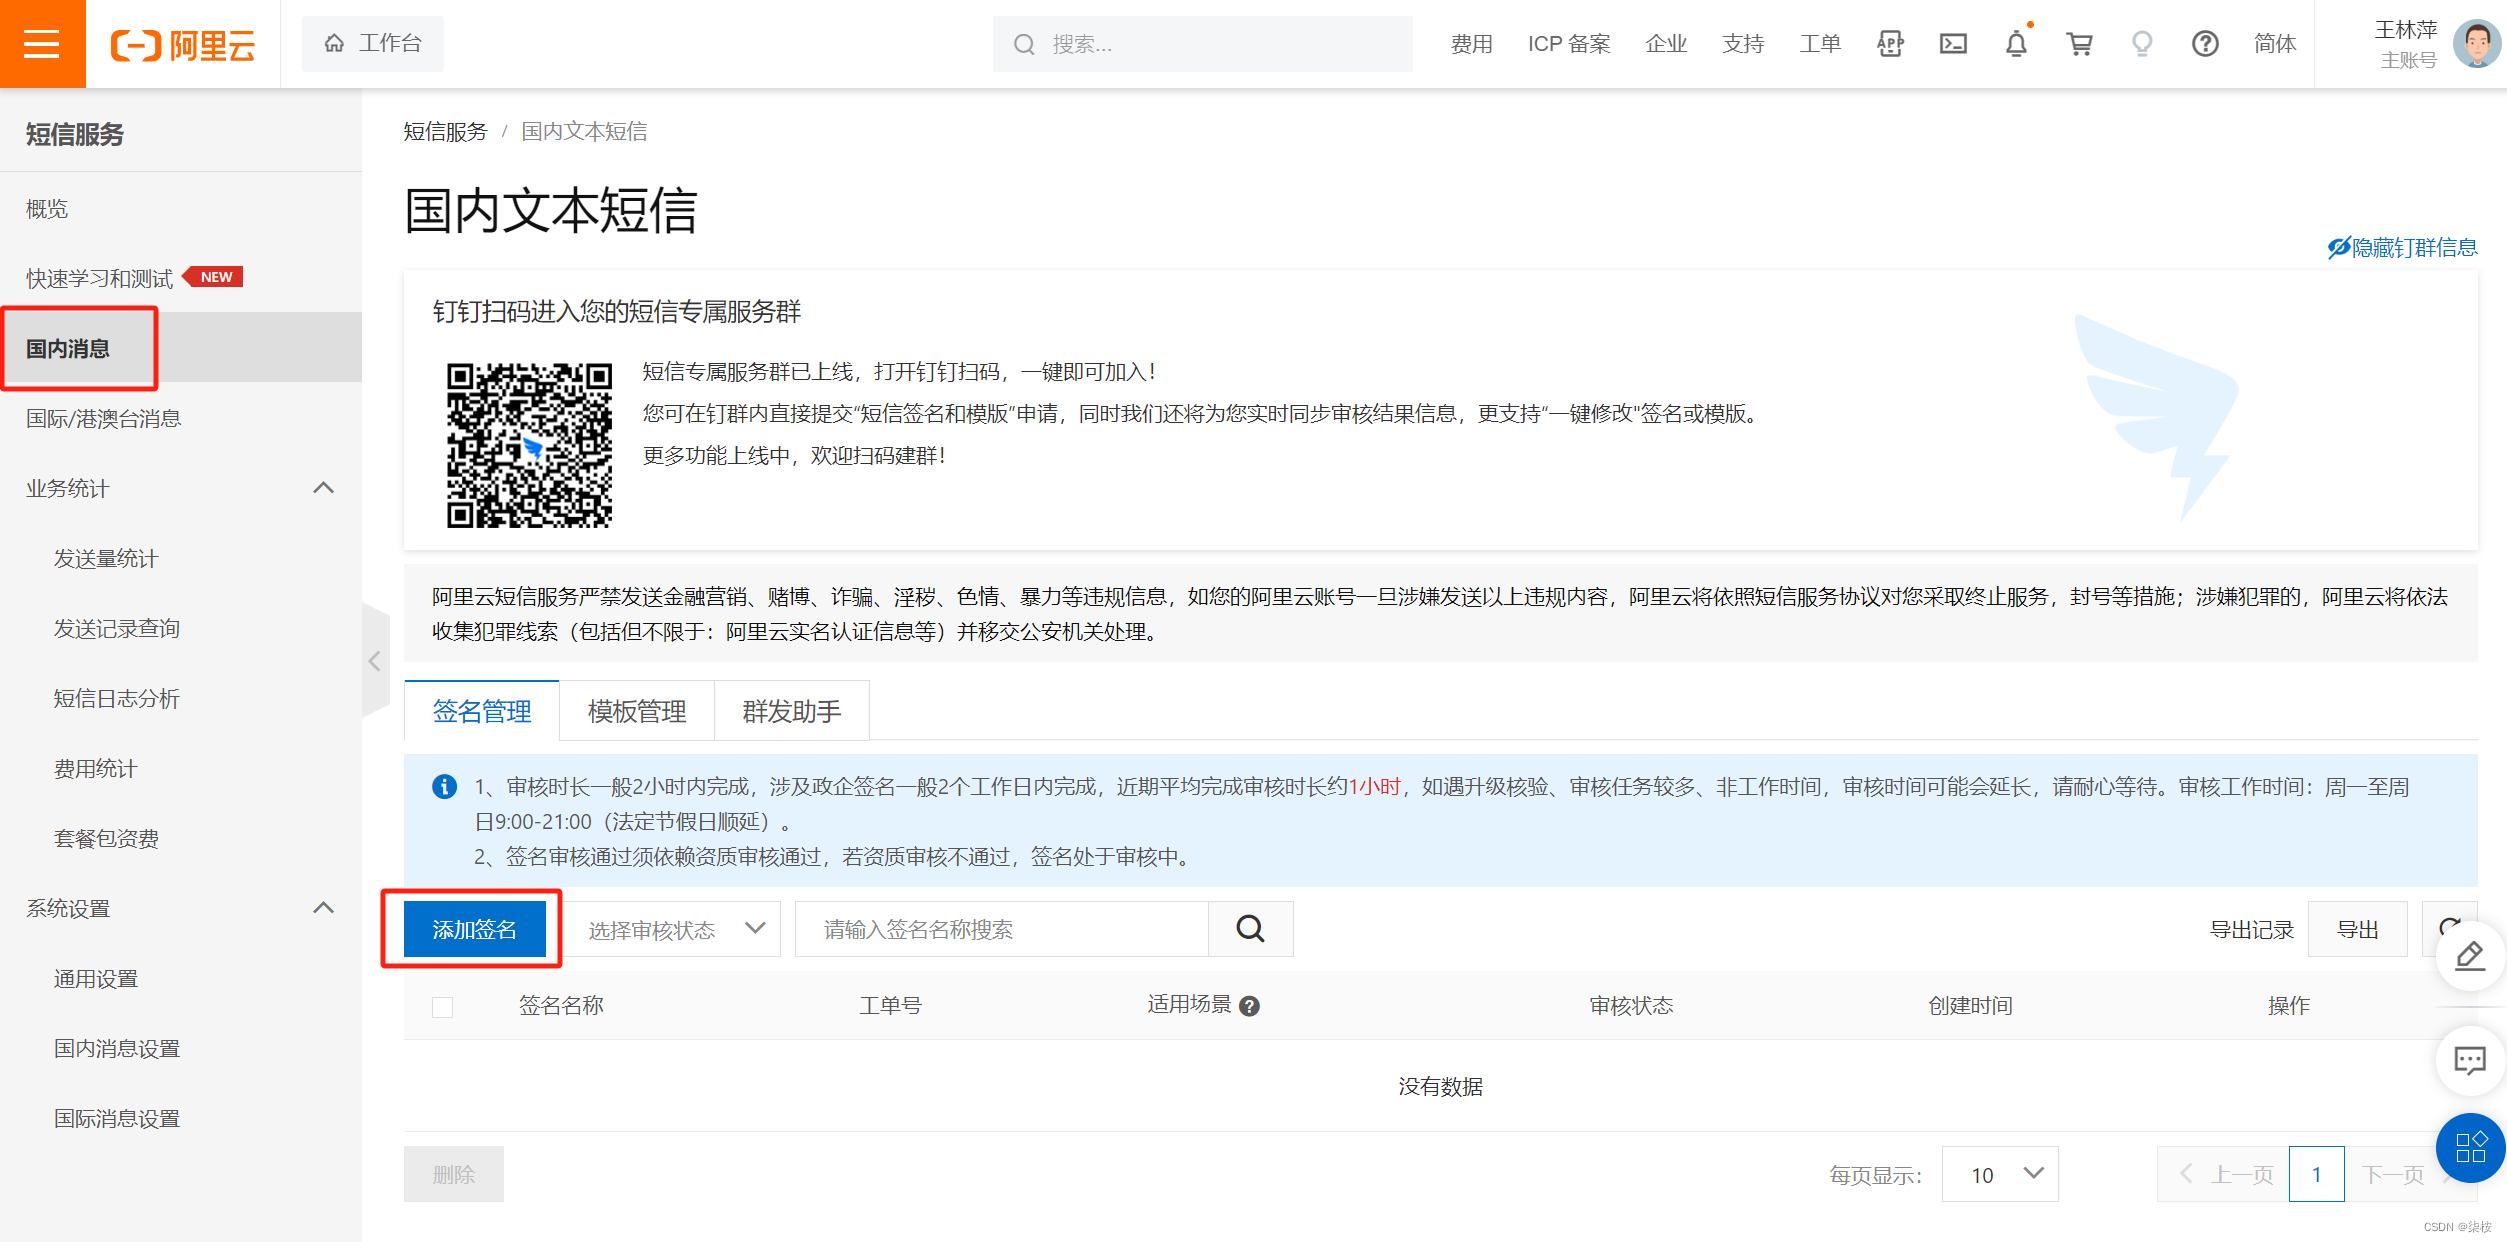The image size is (2507, 1242).
Task: Open 快速学习和测试 in the sidebar
Action: click(100, 278)
